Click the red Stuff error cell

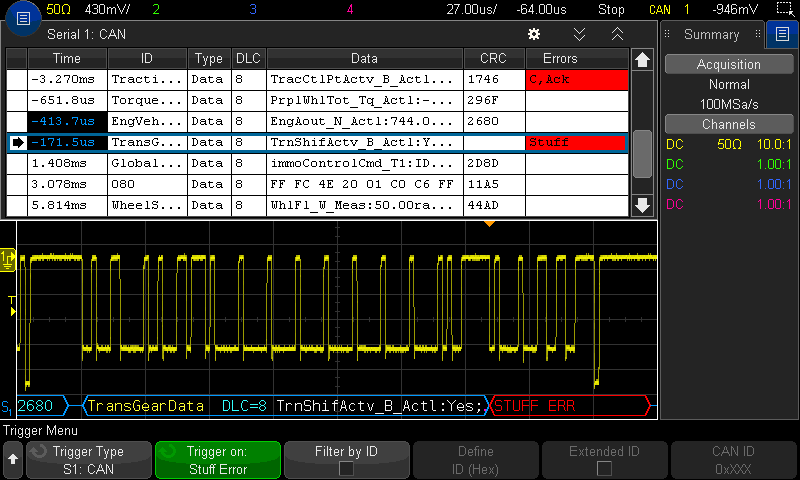coord(577,142)
